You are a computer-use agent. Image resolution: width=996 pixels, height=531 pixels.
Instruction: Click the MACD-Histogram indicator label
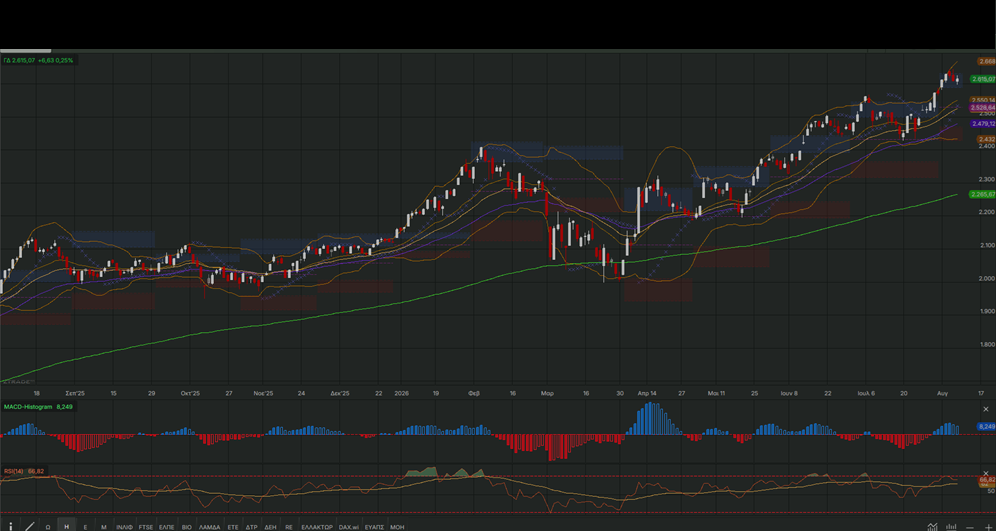[28, 407]
